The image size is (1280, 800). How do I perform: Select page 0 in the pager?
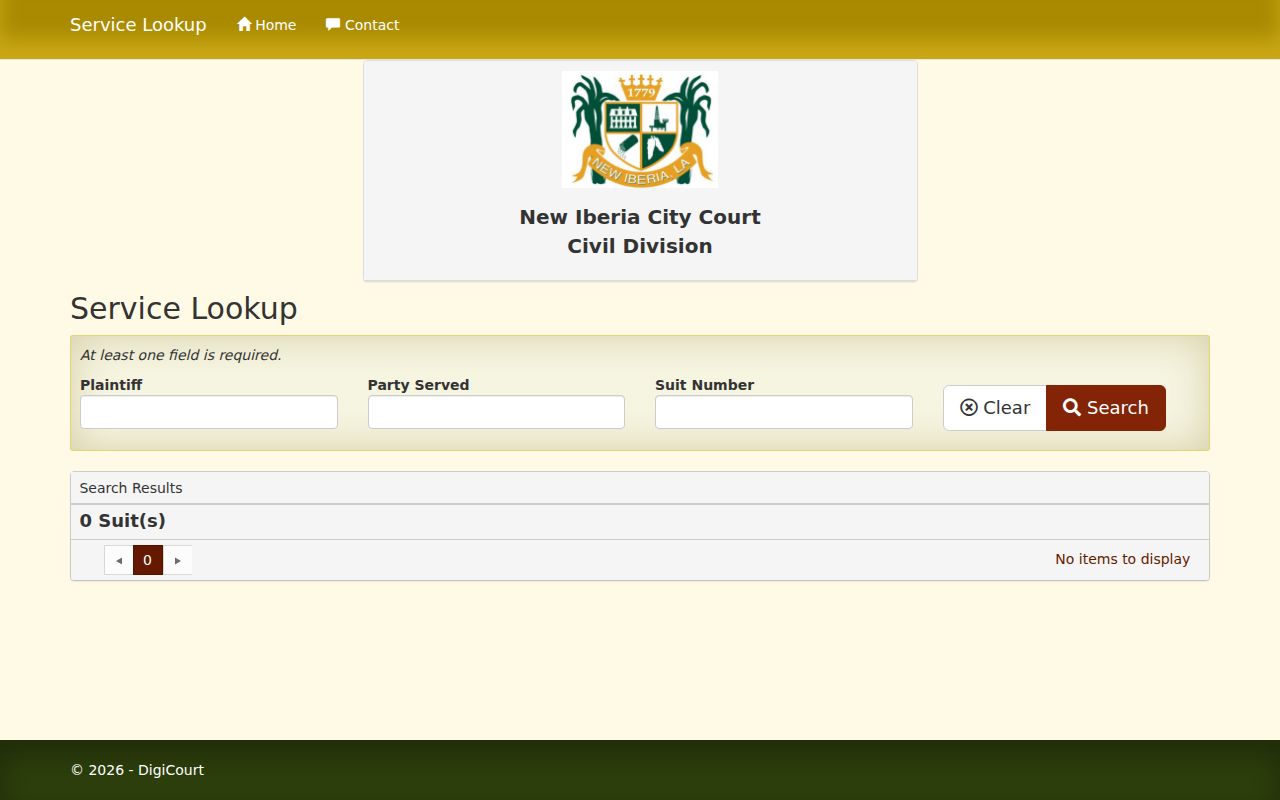click(x=148, y=560)
